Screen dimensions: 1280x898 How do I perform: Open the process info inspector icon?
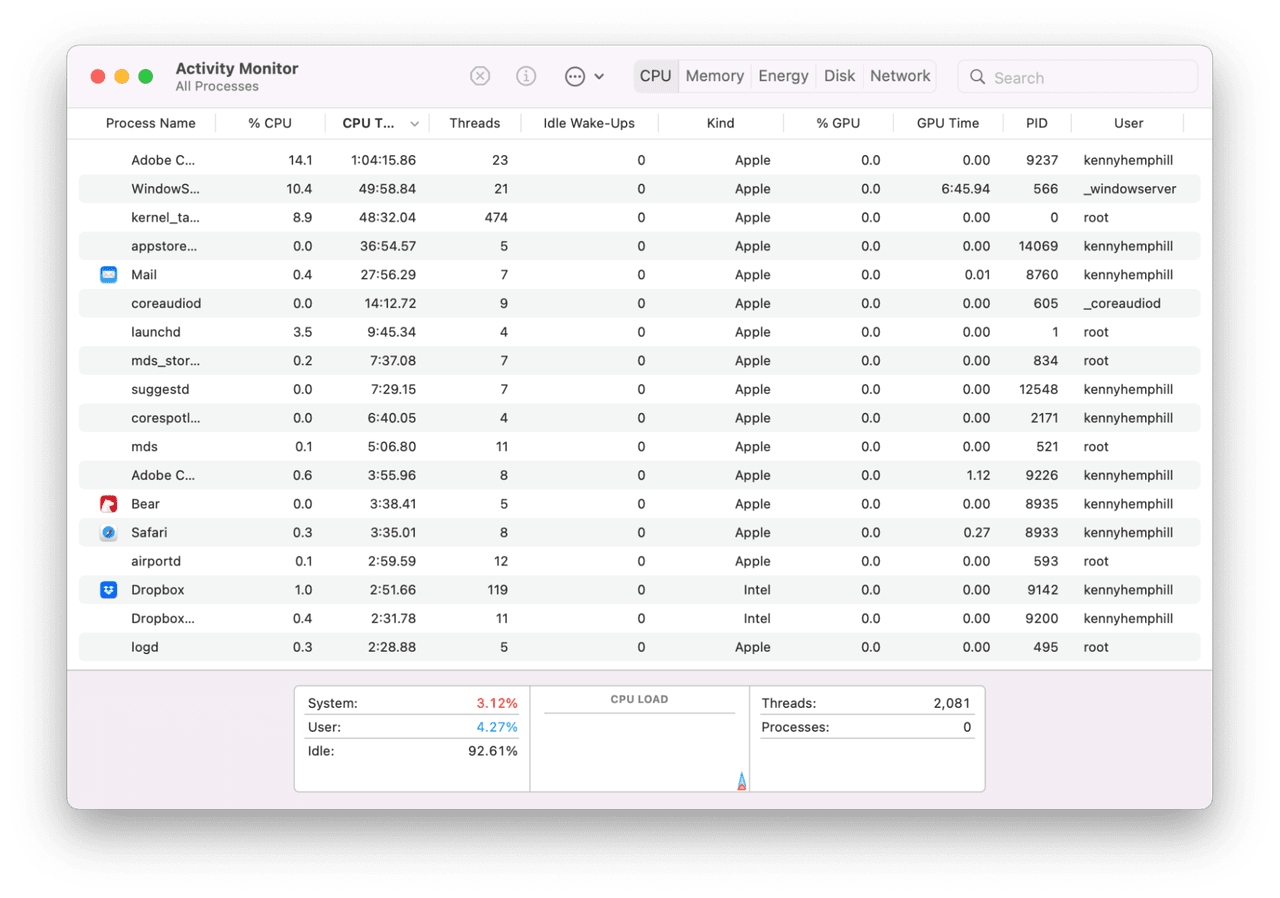526,77
